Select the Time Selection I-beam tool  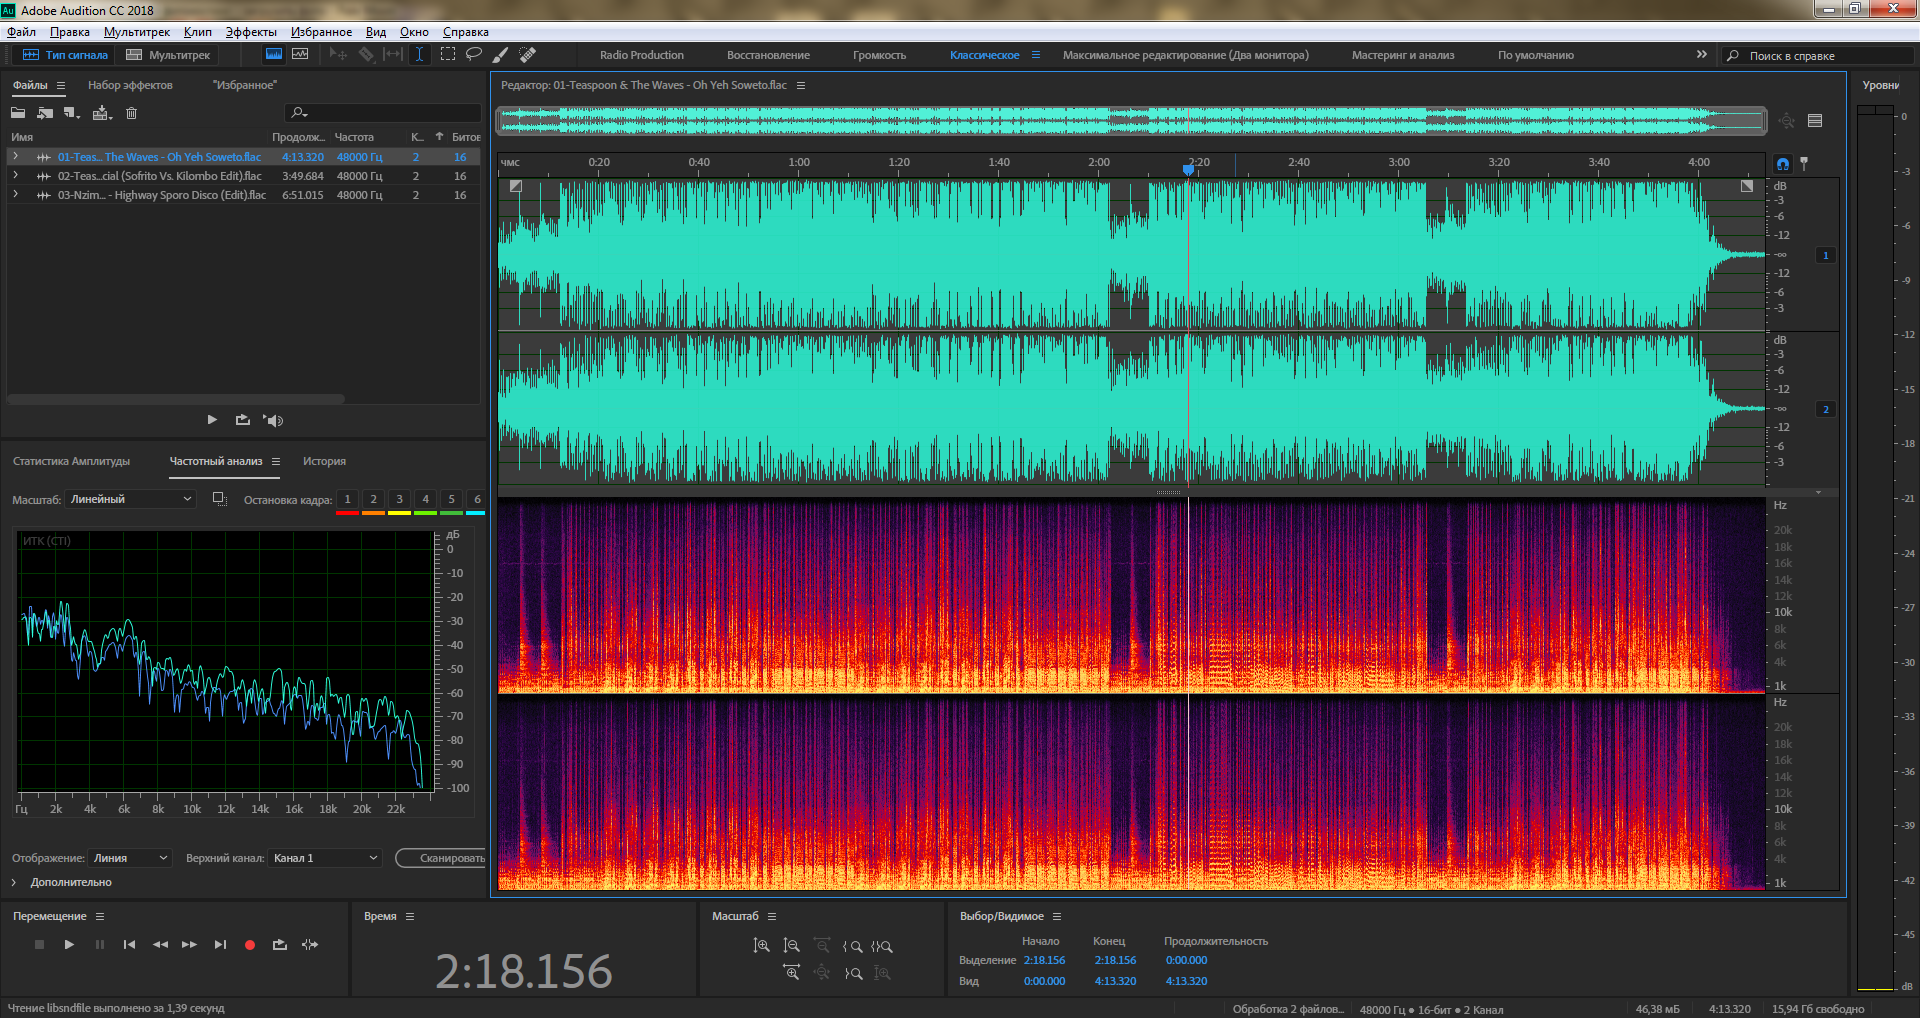tap(419, 54)
